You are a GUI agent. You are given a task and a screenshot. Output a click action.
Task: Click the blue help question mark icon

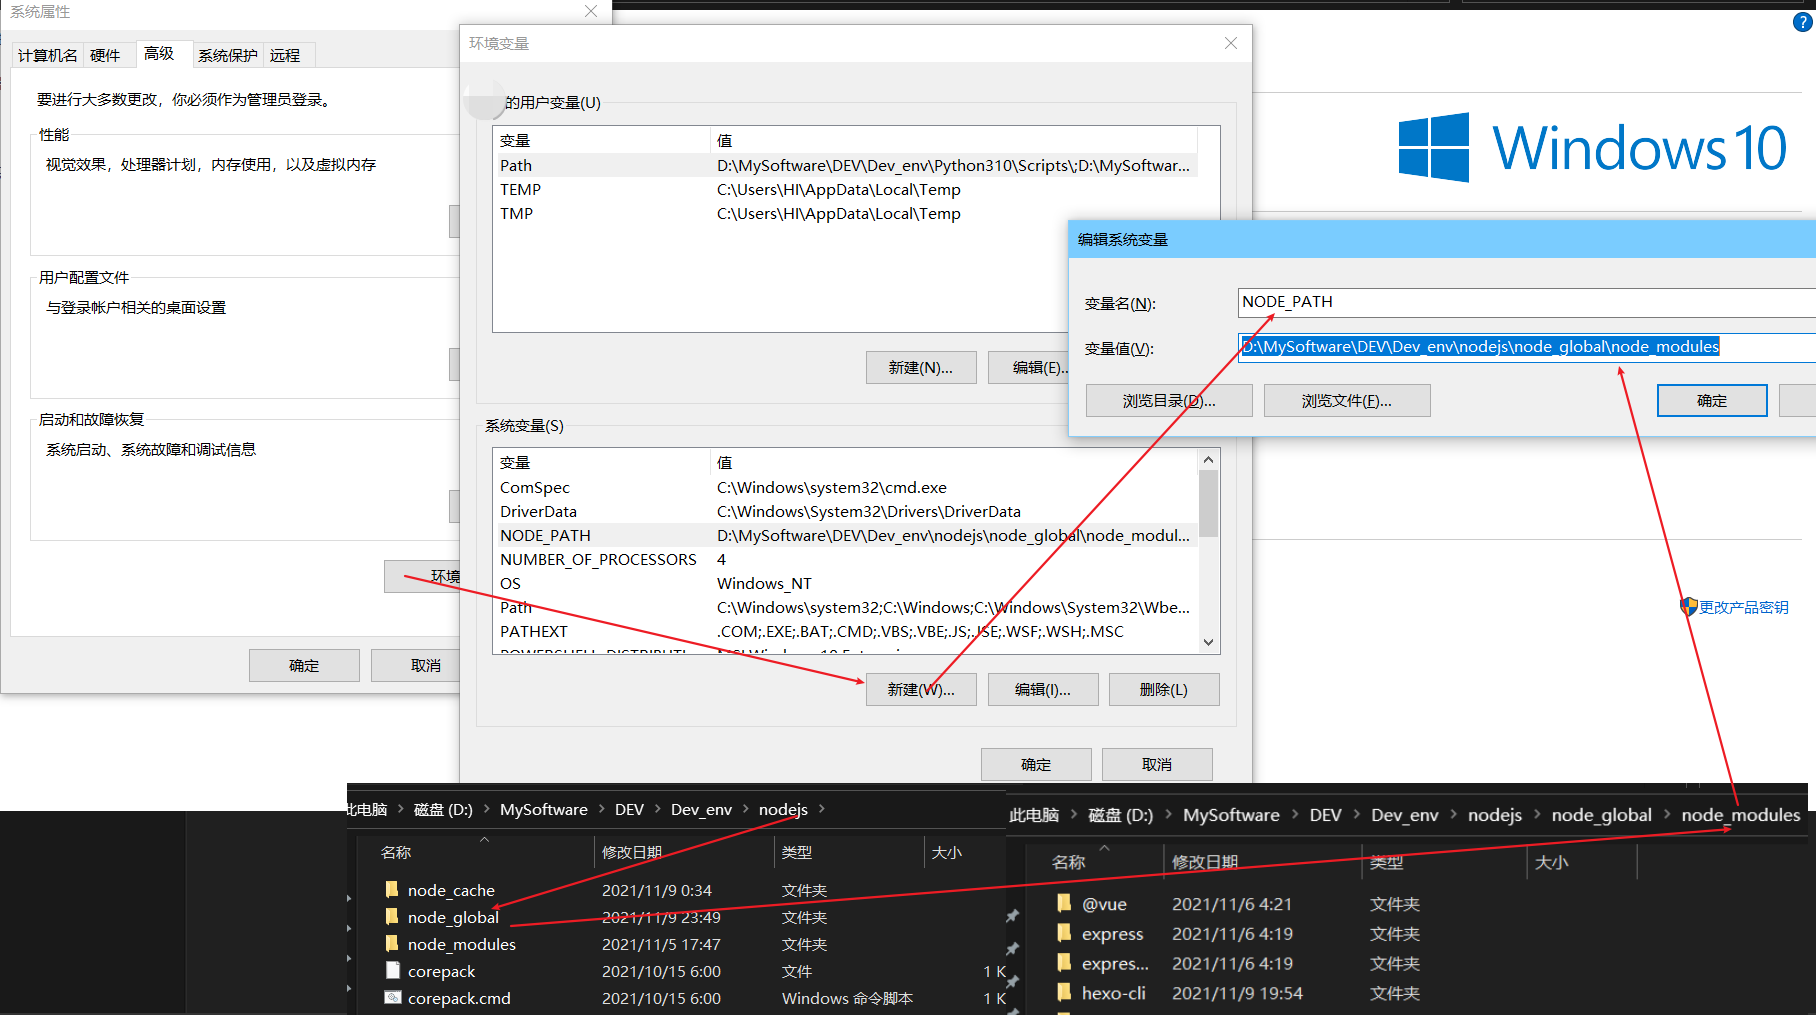[1803, 22]
